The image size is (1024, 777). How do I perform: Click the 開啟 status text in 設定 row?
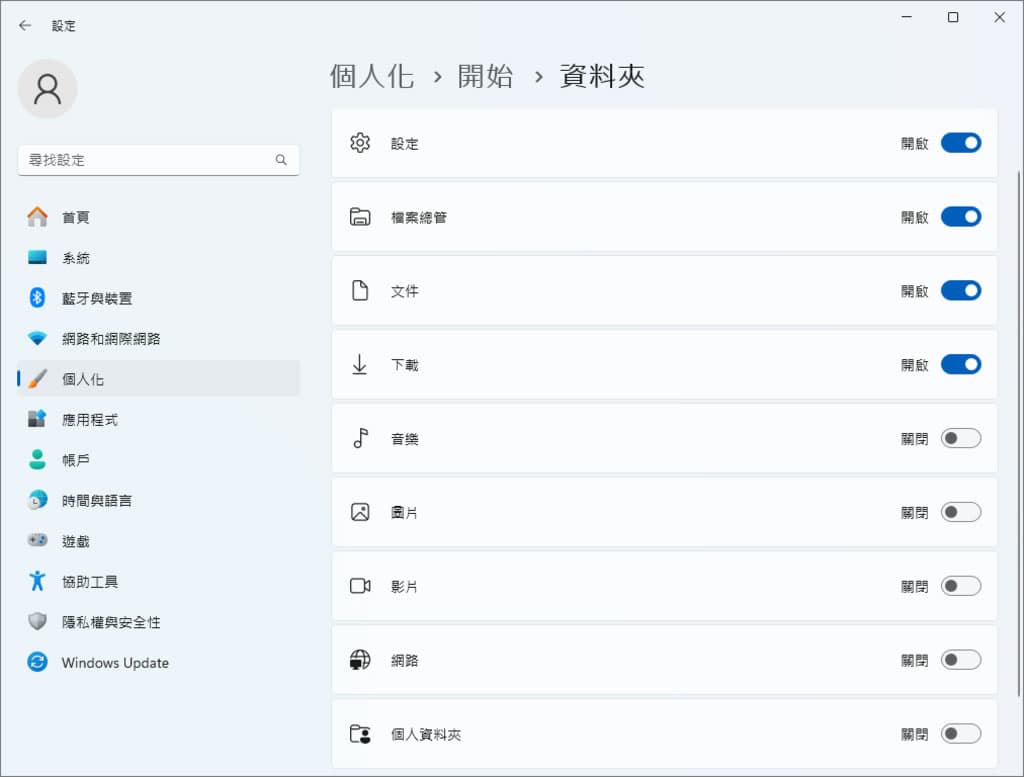coord(914,144)
